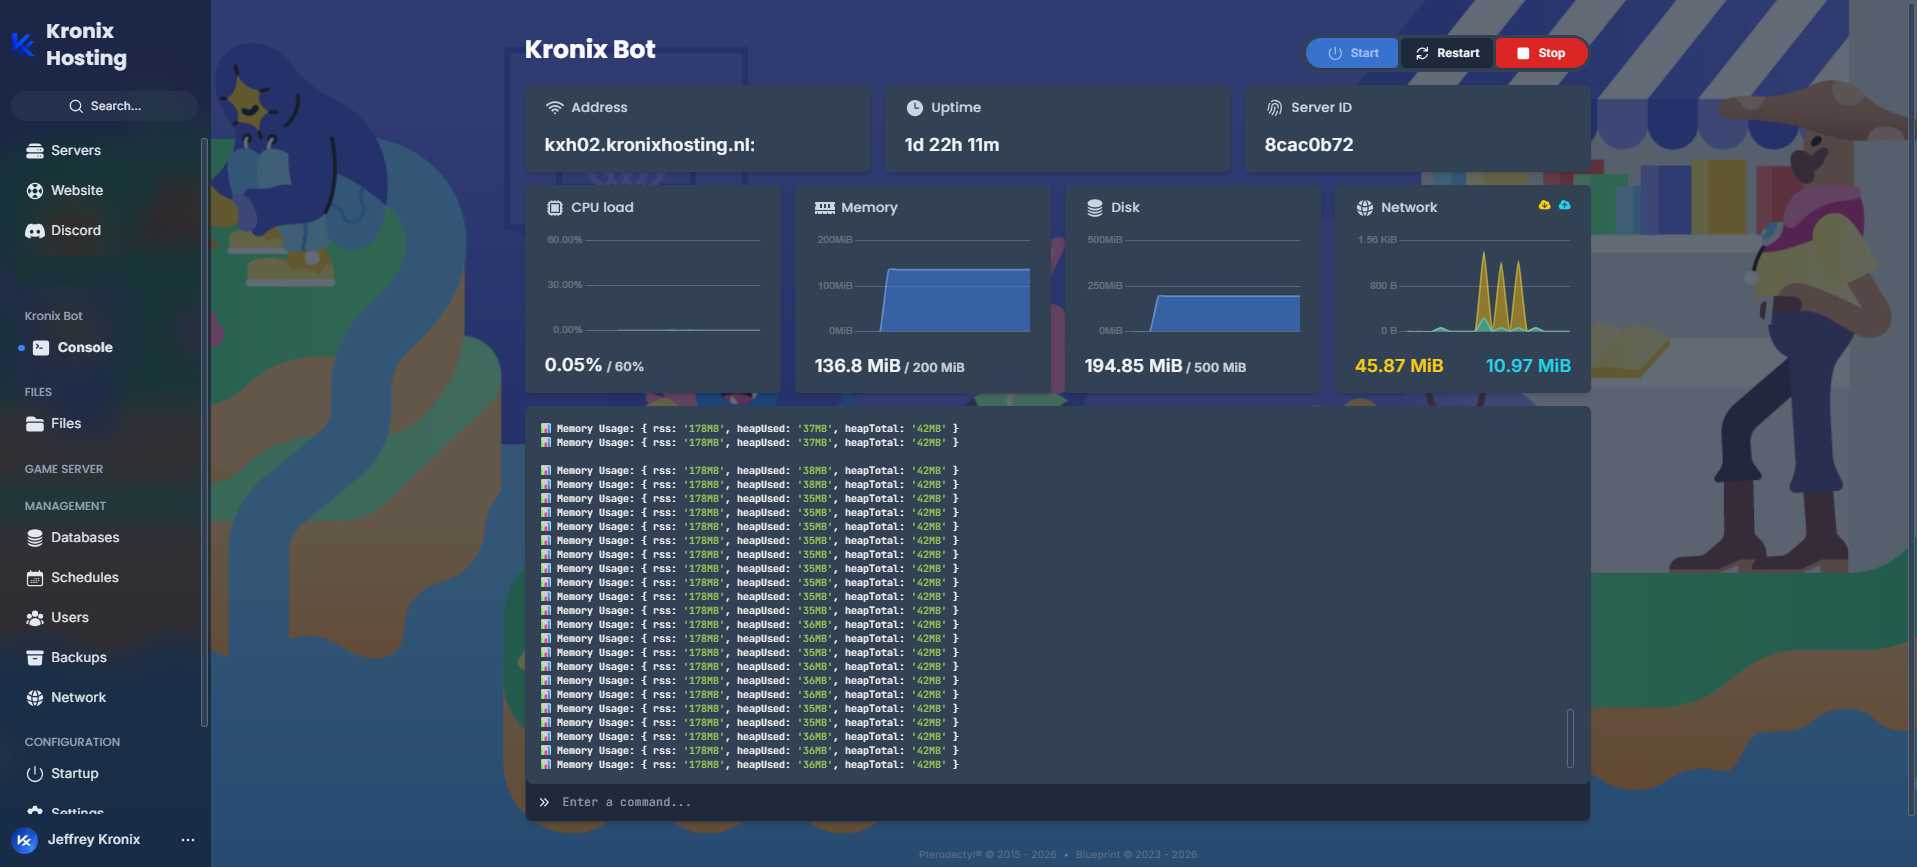Click the CPU load chip icon

pos(555,207)
